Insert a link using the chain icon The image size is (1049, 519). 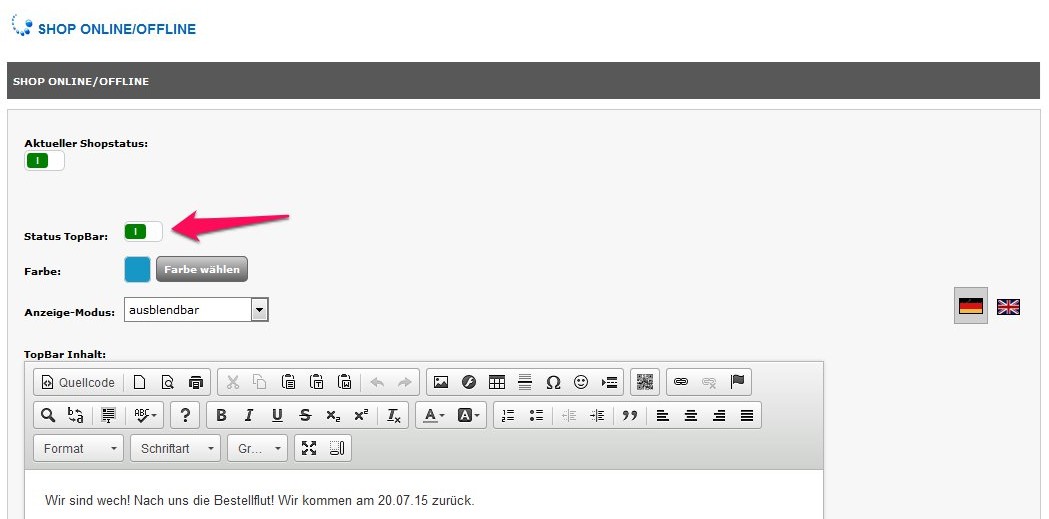681,382
